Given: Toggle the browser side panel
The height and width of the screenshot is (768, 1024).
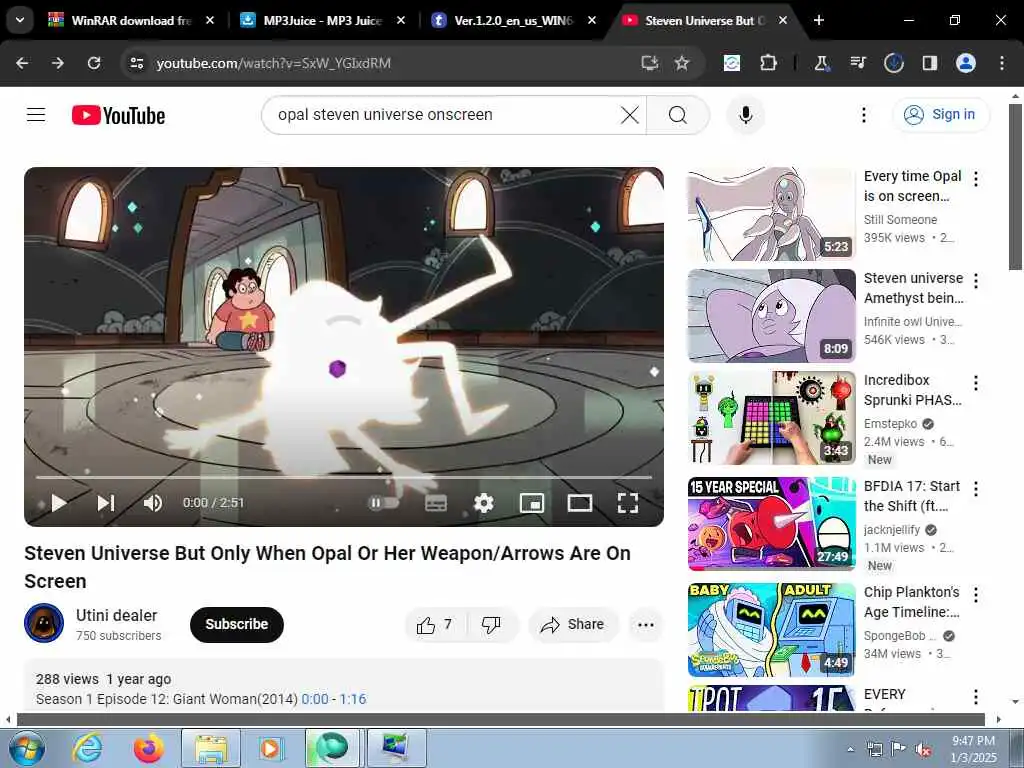Looking at the screenshot, I should tap(929, 63).
